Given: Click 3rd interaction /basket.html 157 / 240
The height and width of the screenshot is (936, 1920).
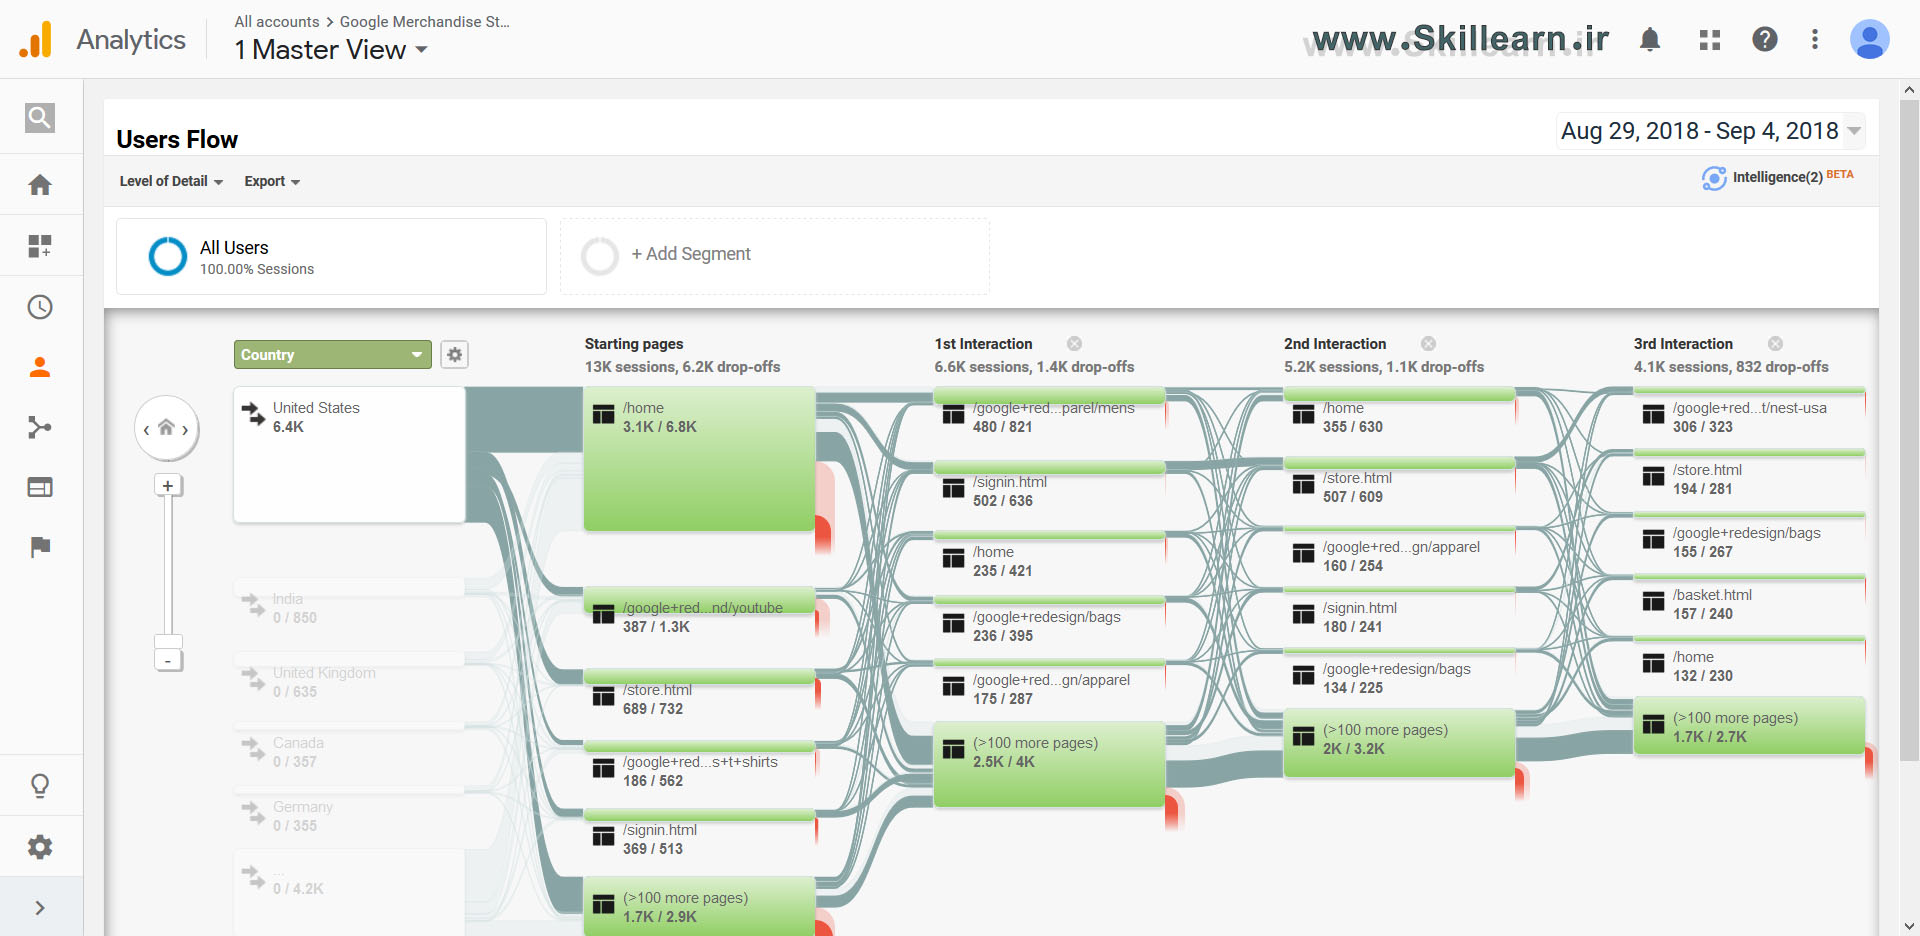Looking at the screenshot, I should point(1749,600).
